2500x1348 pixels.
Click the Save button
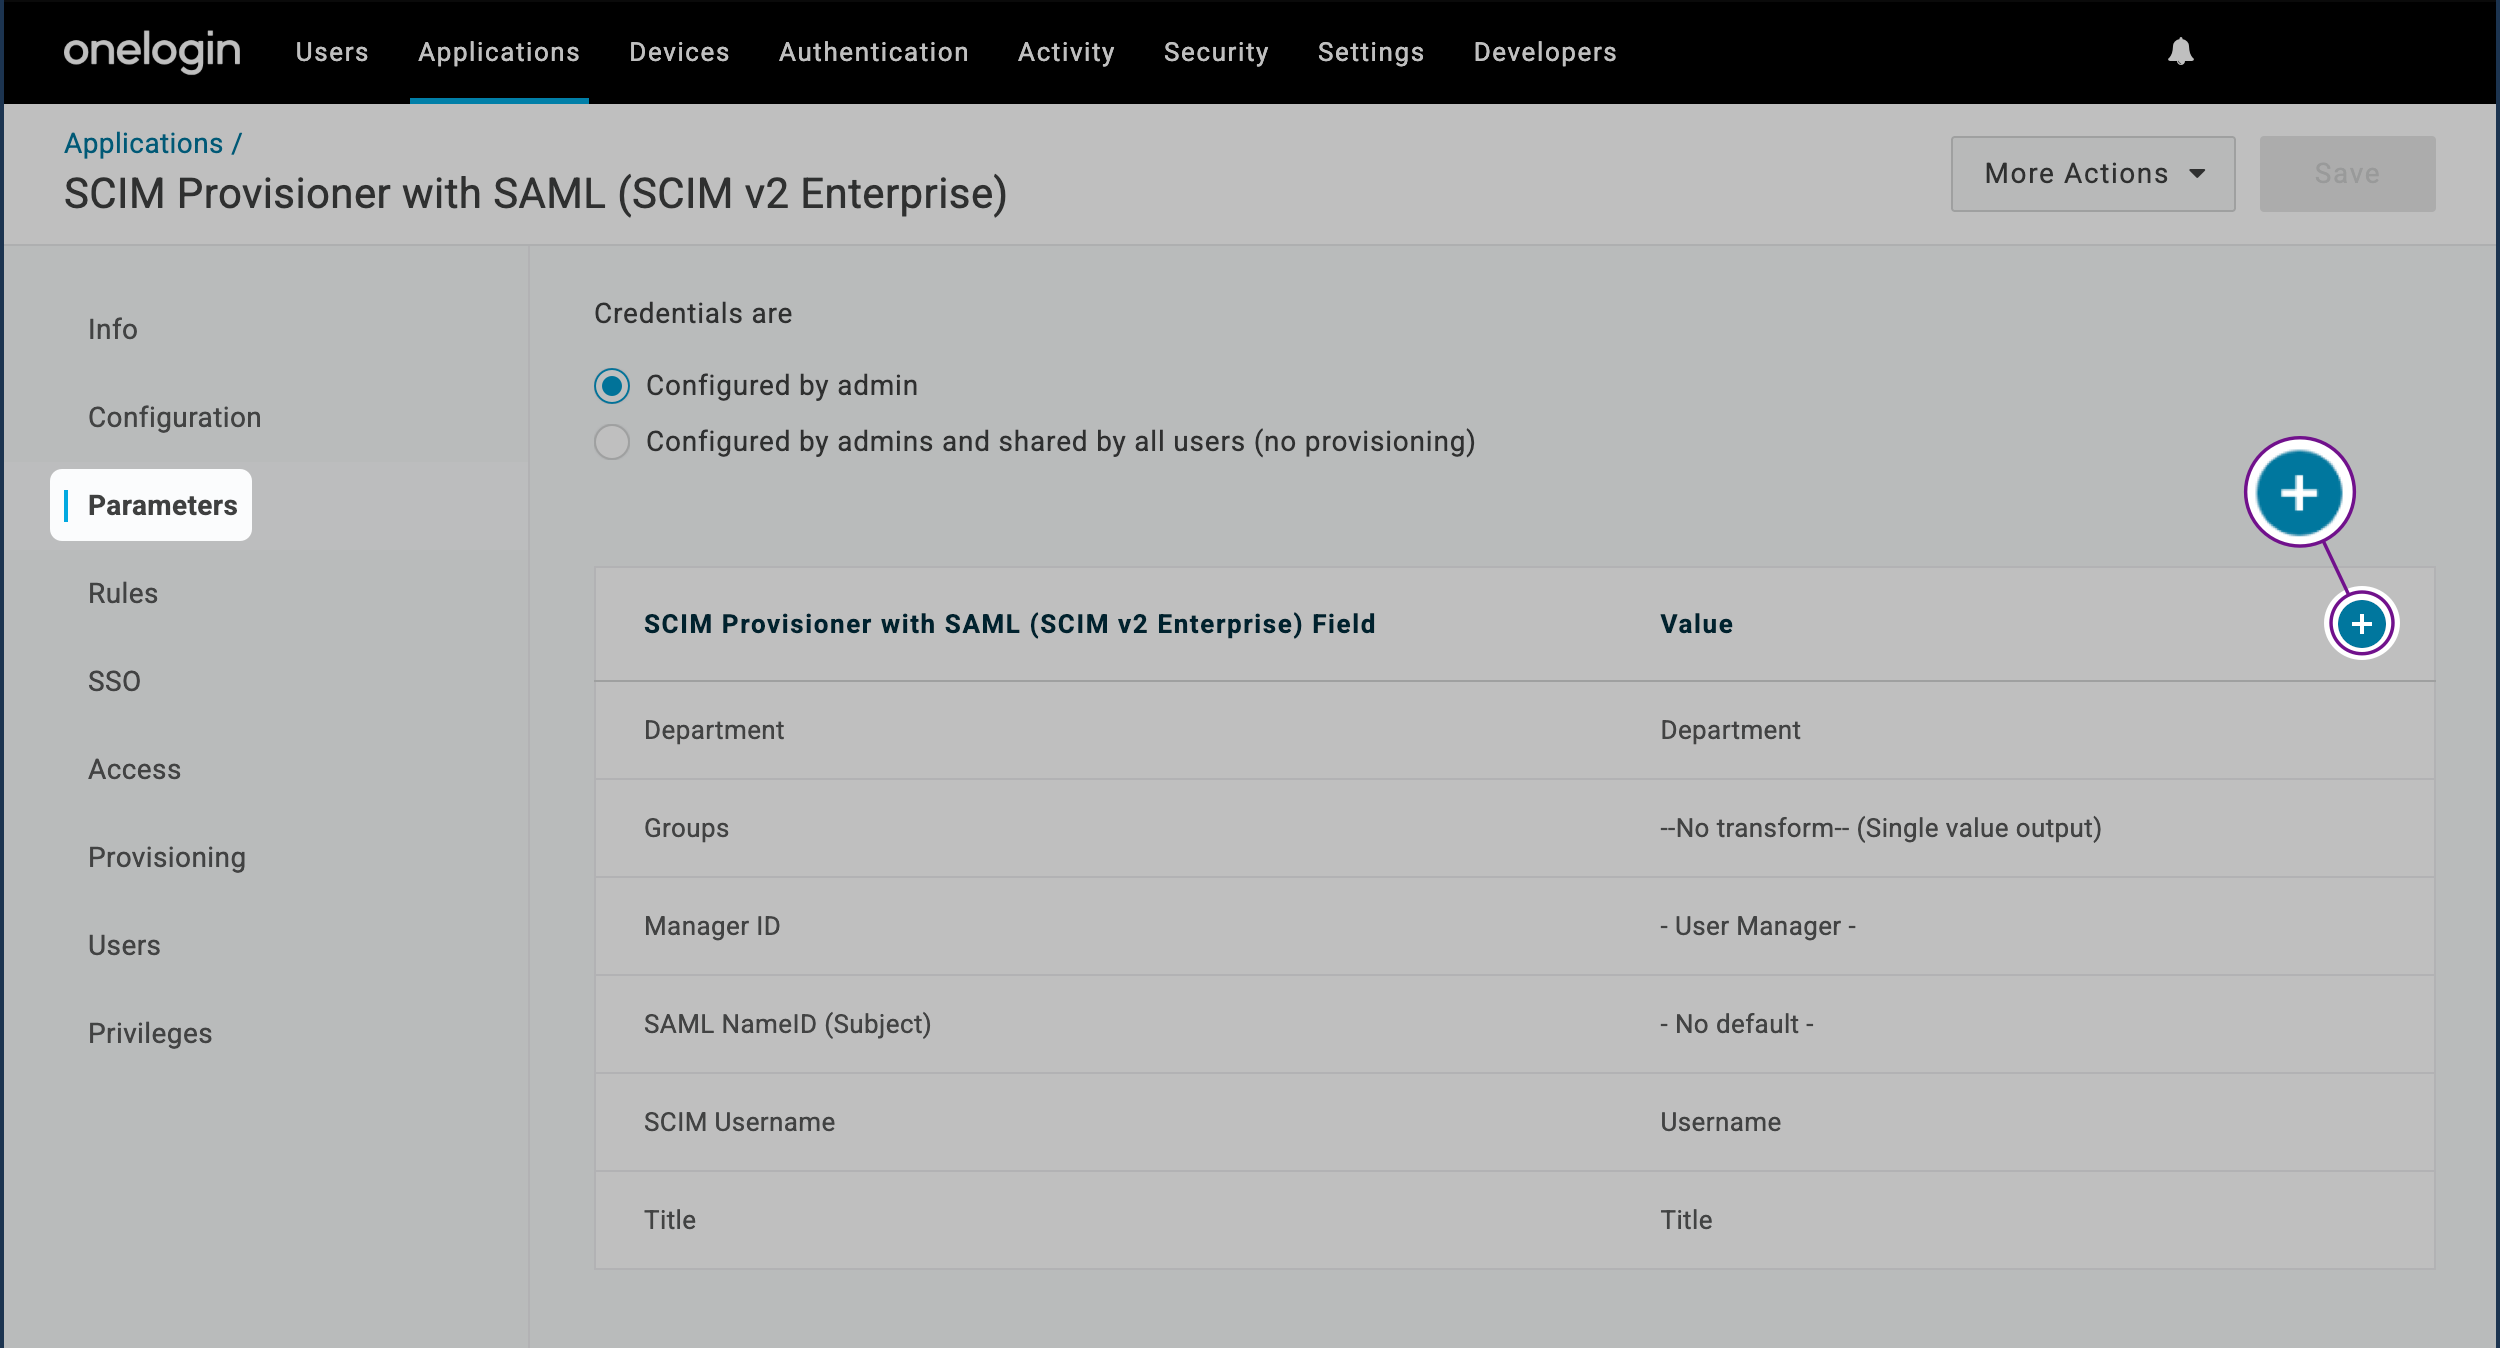pyautogui.click(x=2347, y=174)
